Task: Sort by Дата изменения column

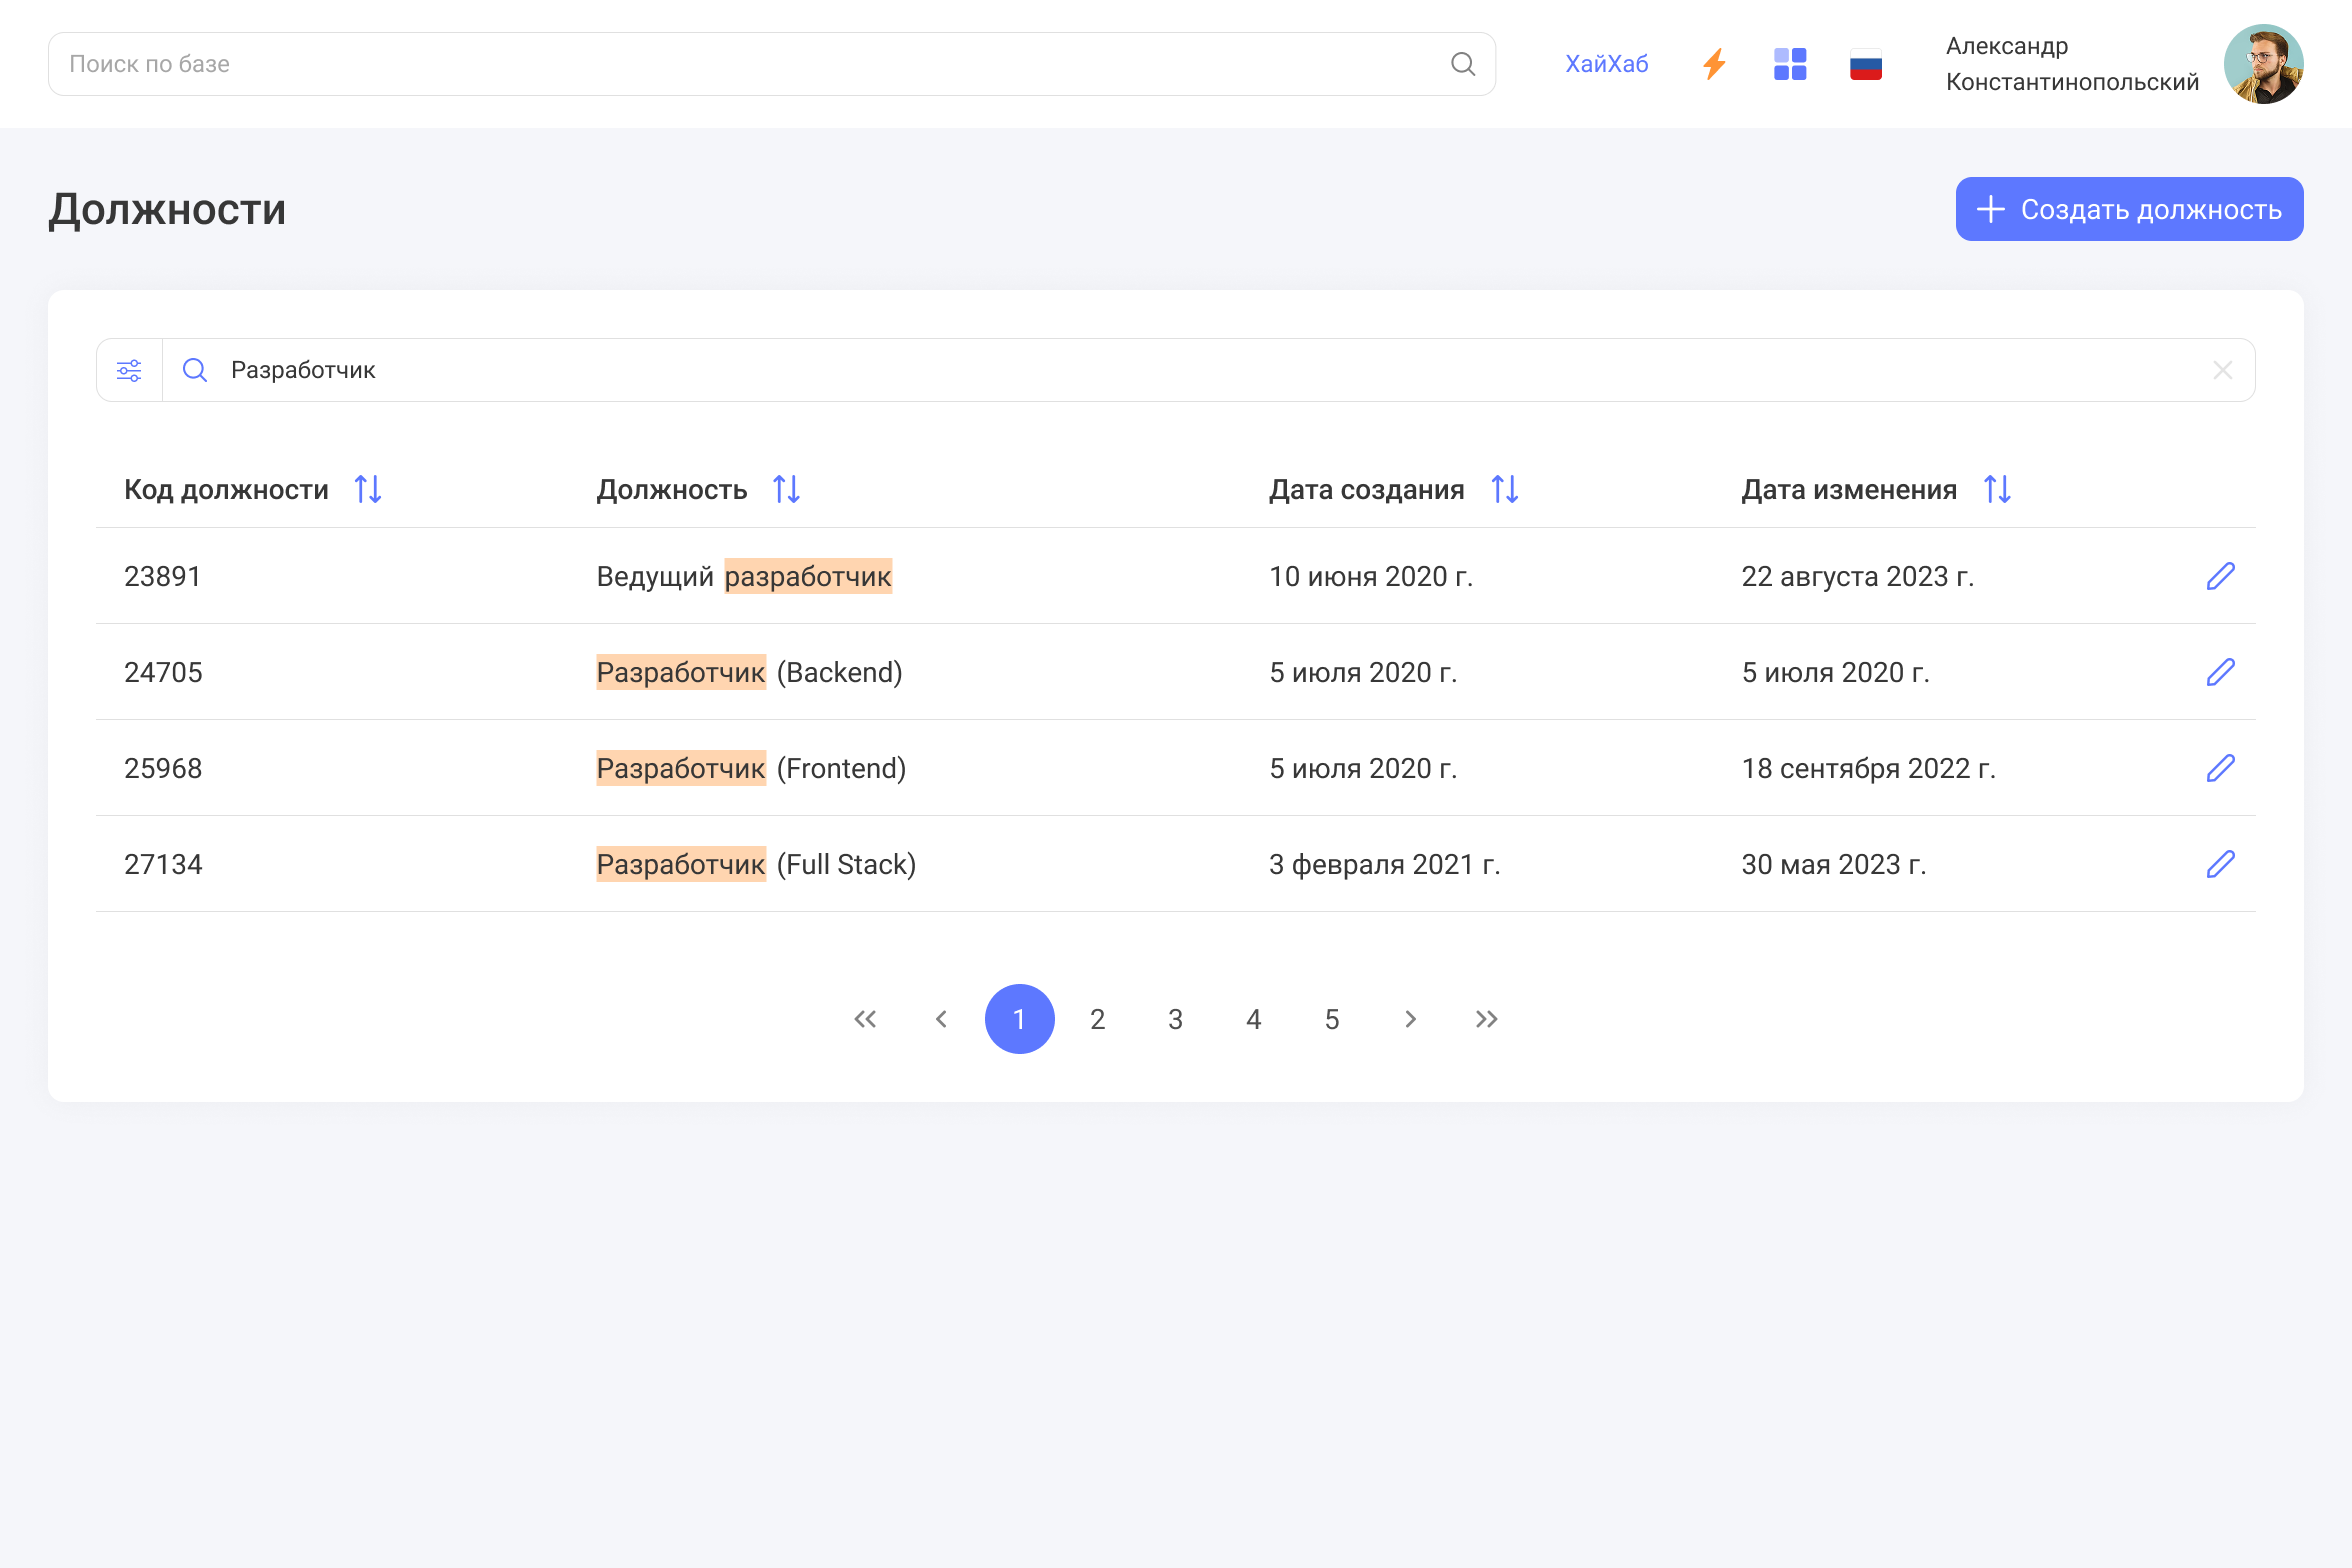Action: point(1997,490)
